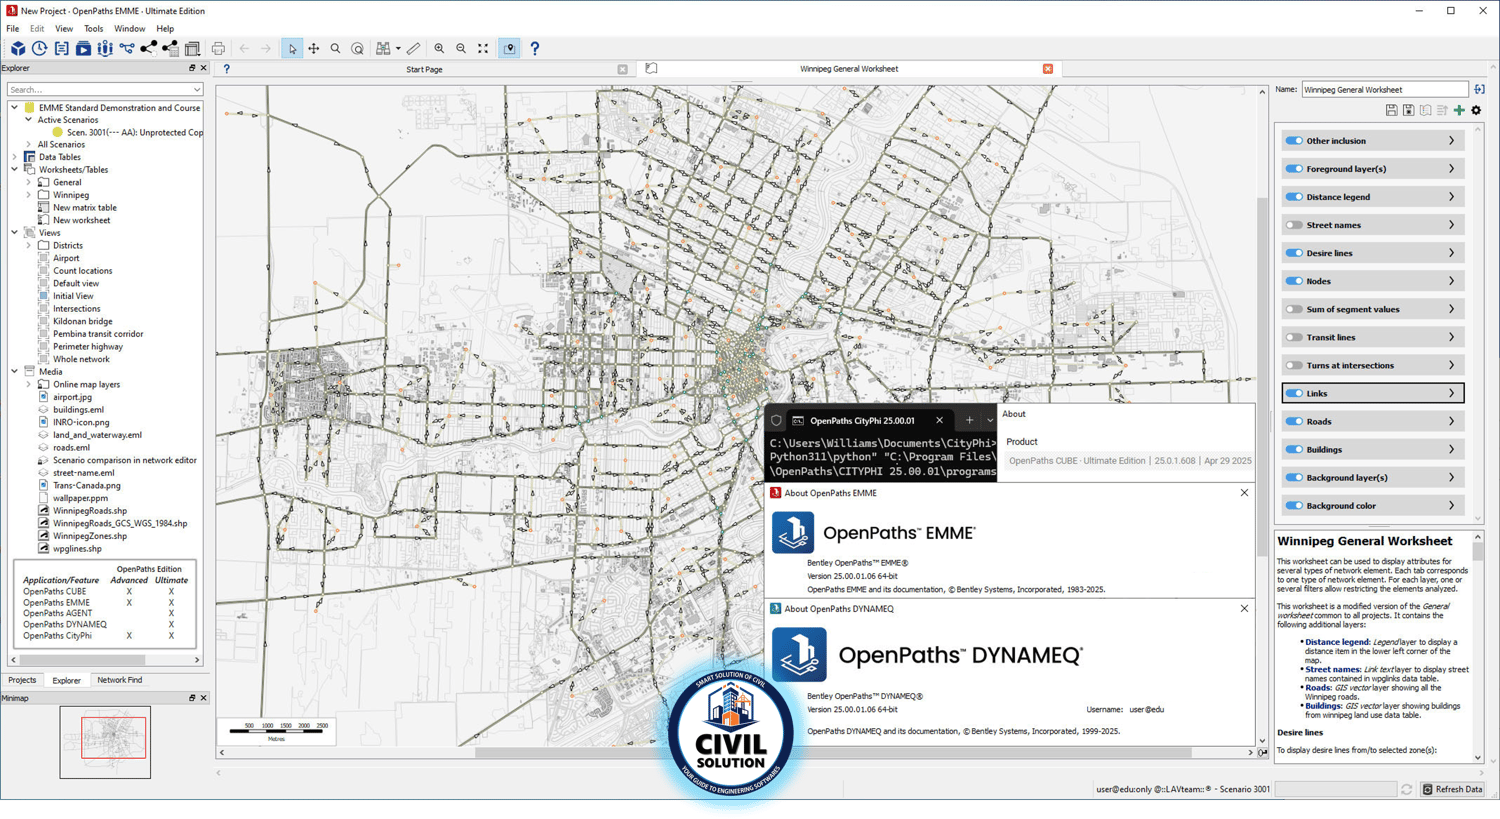
Task: Click the measure ruler tool icon
Action: tap(413, 48)
